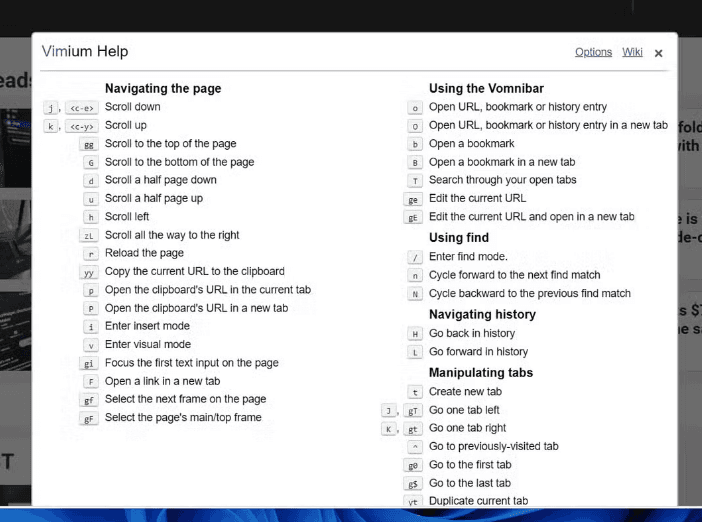Click the 'k' key badge for Scroll up
Screen dimensions: 702x522
click(51, 126)
